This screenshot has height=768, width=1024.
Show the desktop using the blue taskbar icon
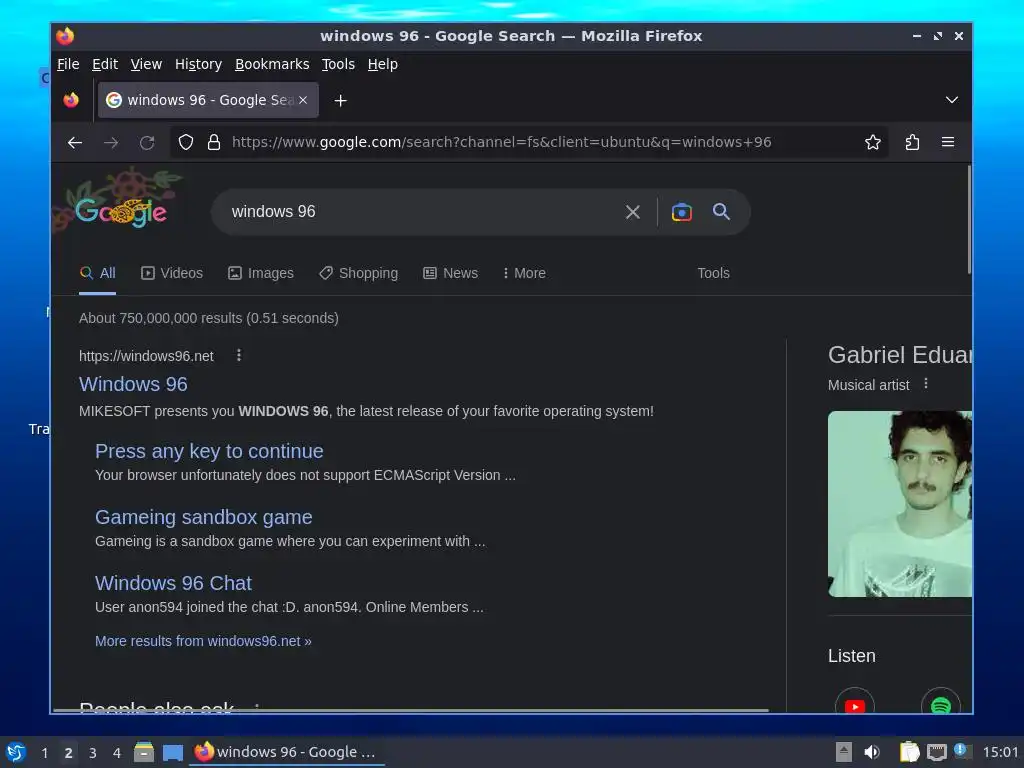coord(172,753)
